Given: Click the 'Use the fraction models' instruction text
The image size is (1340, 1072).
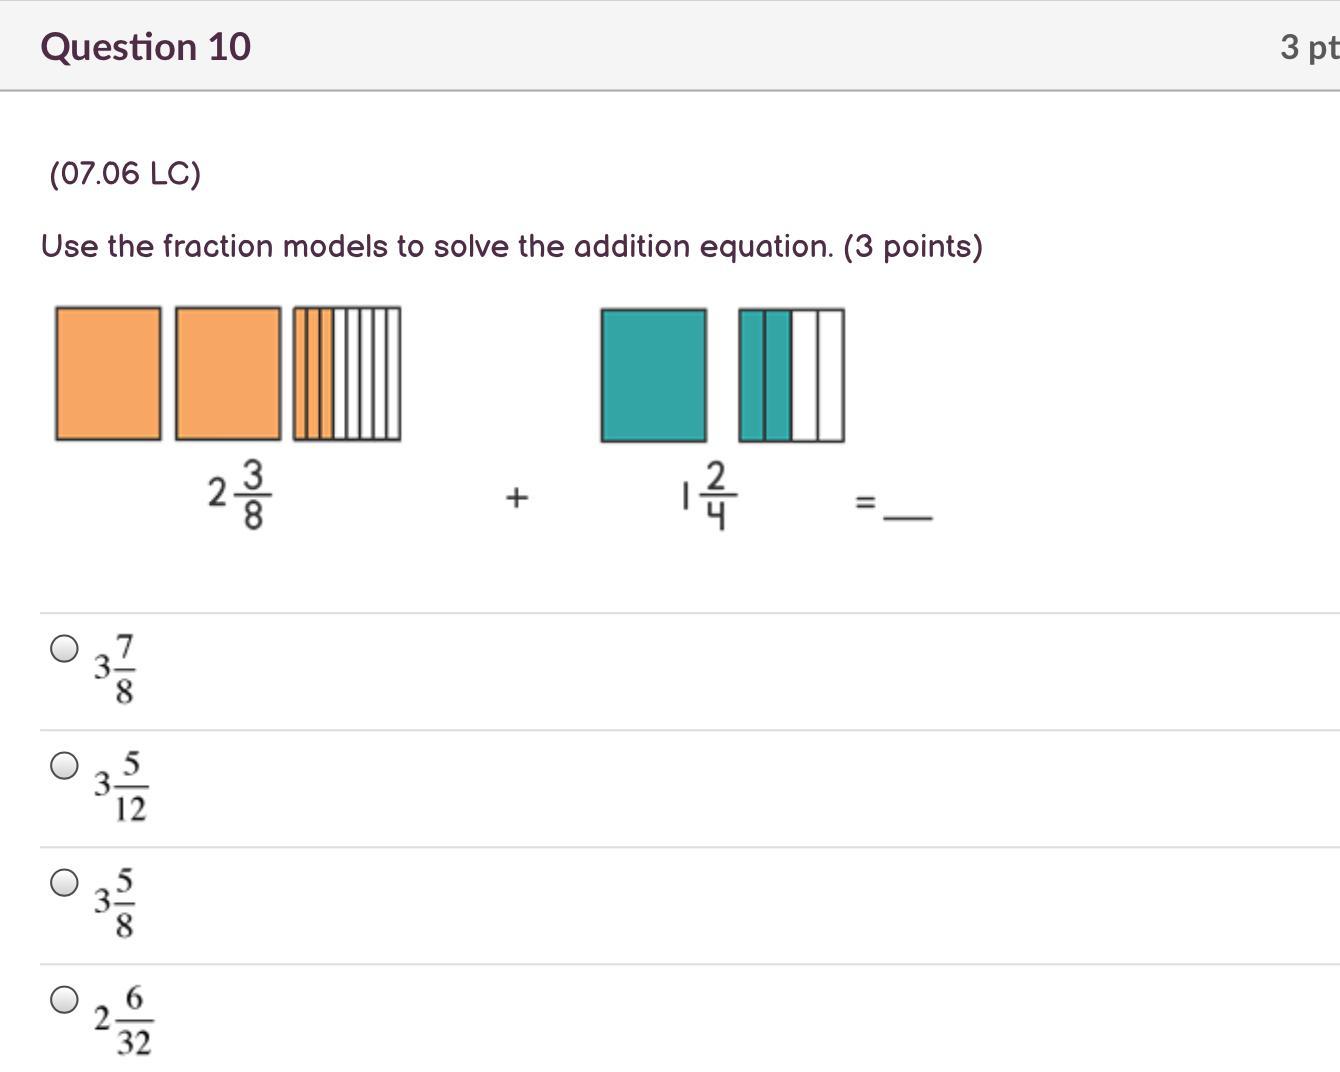Looking at the screenshot, I should [511, 246].
